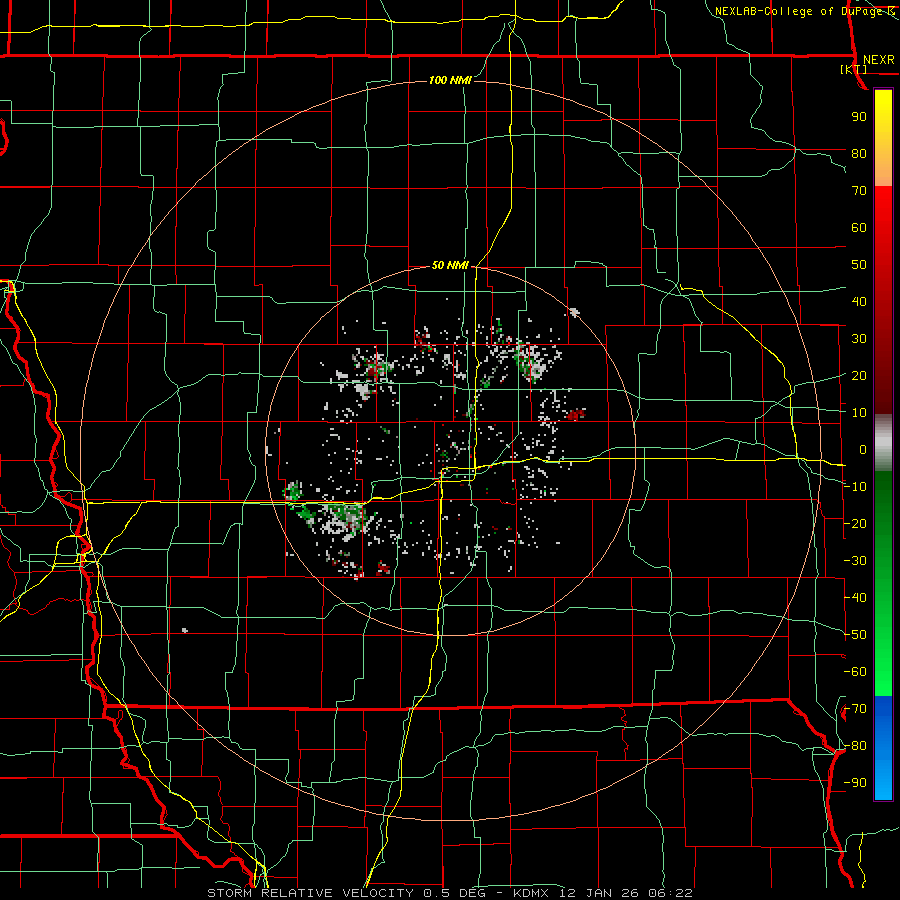Select the NEXR label above the scale
The height and width of the screenshot is (900, 900).
click(878, 60)
